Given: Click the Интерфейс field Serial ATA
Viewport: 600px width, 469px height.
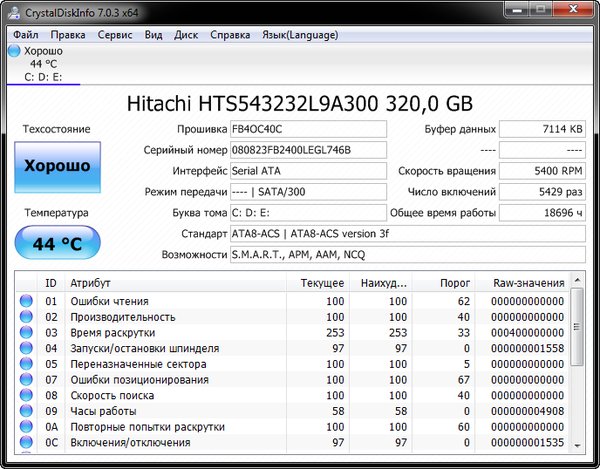Looking at the screenshot, I should click(308, 171).
